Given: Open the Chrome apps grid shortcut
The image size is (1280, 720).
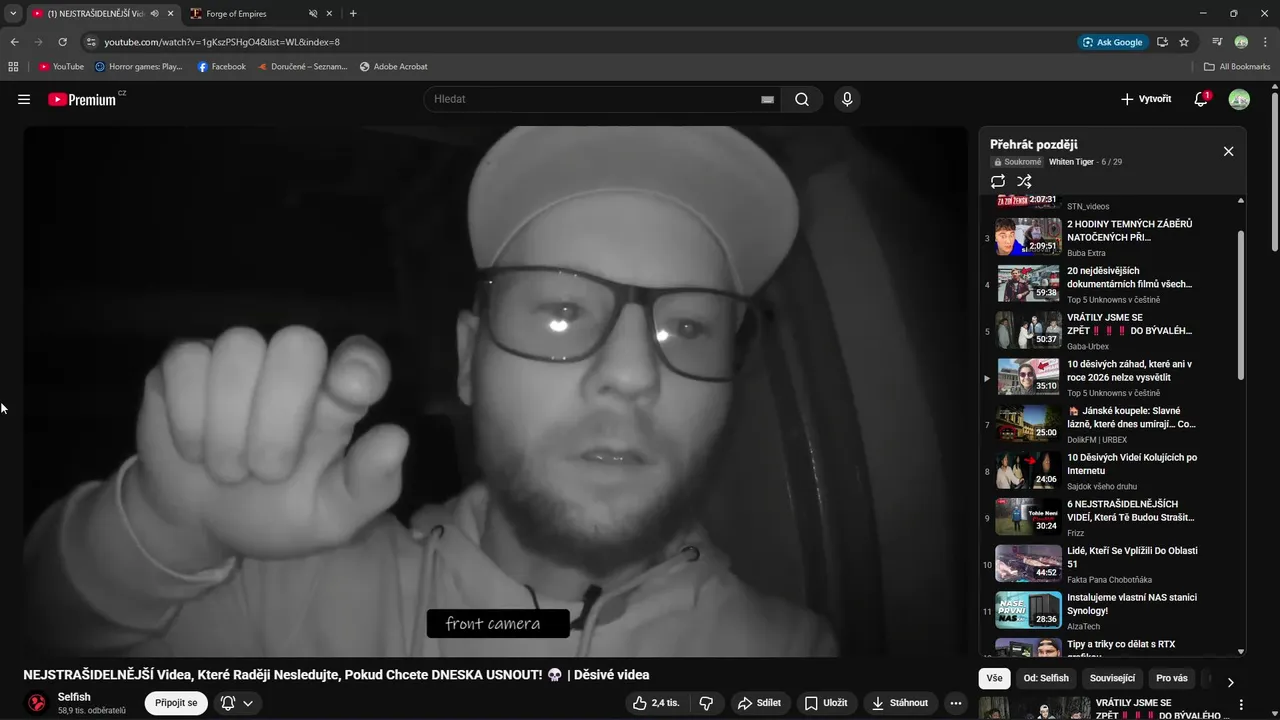Looking at the screenshot, I should coord(13,67).
